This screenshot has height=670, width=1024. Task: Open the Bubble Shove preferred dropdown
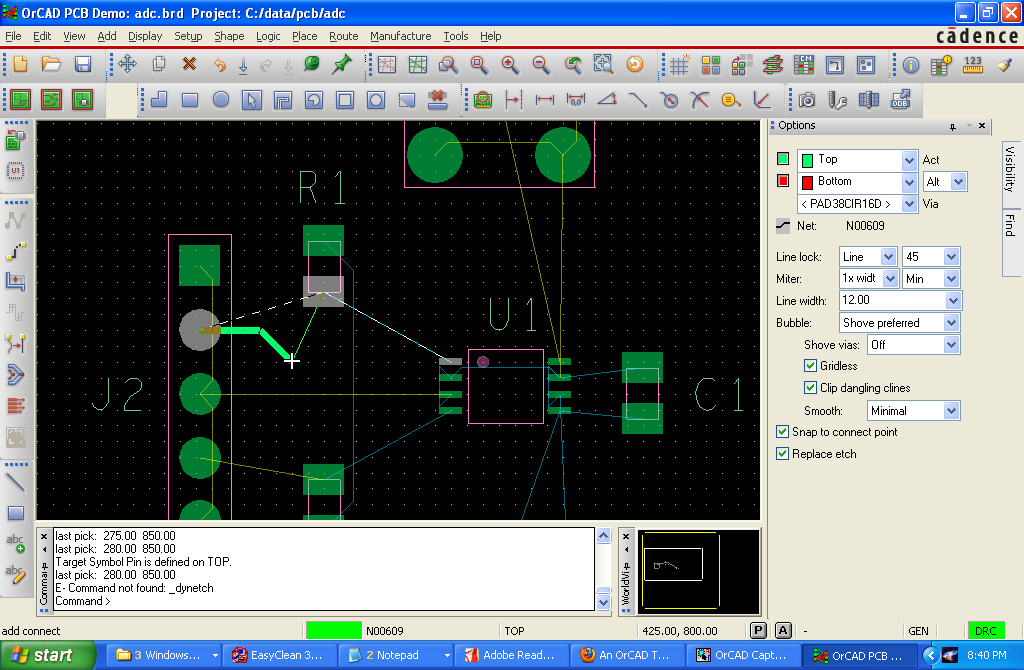click(951, 323)
